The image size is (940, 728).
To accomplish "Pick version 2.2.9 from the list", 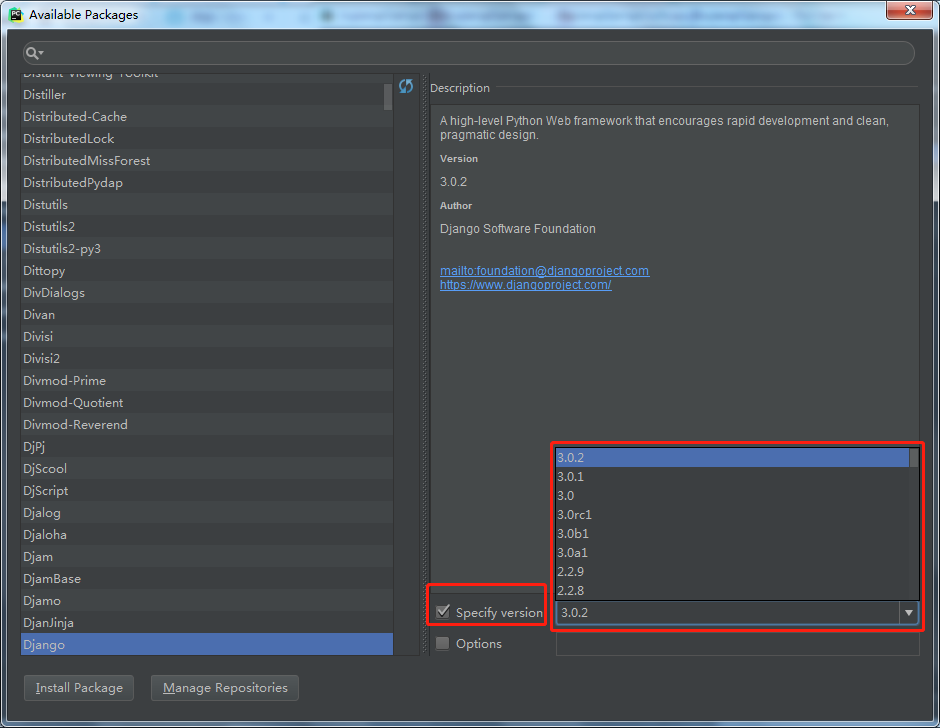I will click(x=732, y=571).
